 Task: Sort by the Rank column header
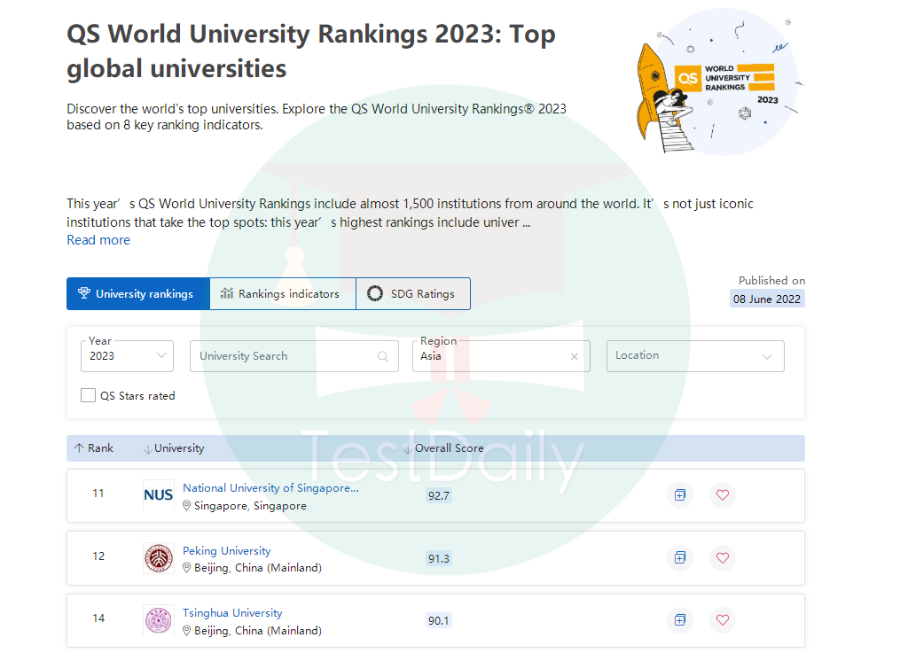(x=95, y=448)
